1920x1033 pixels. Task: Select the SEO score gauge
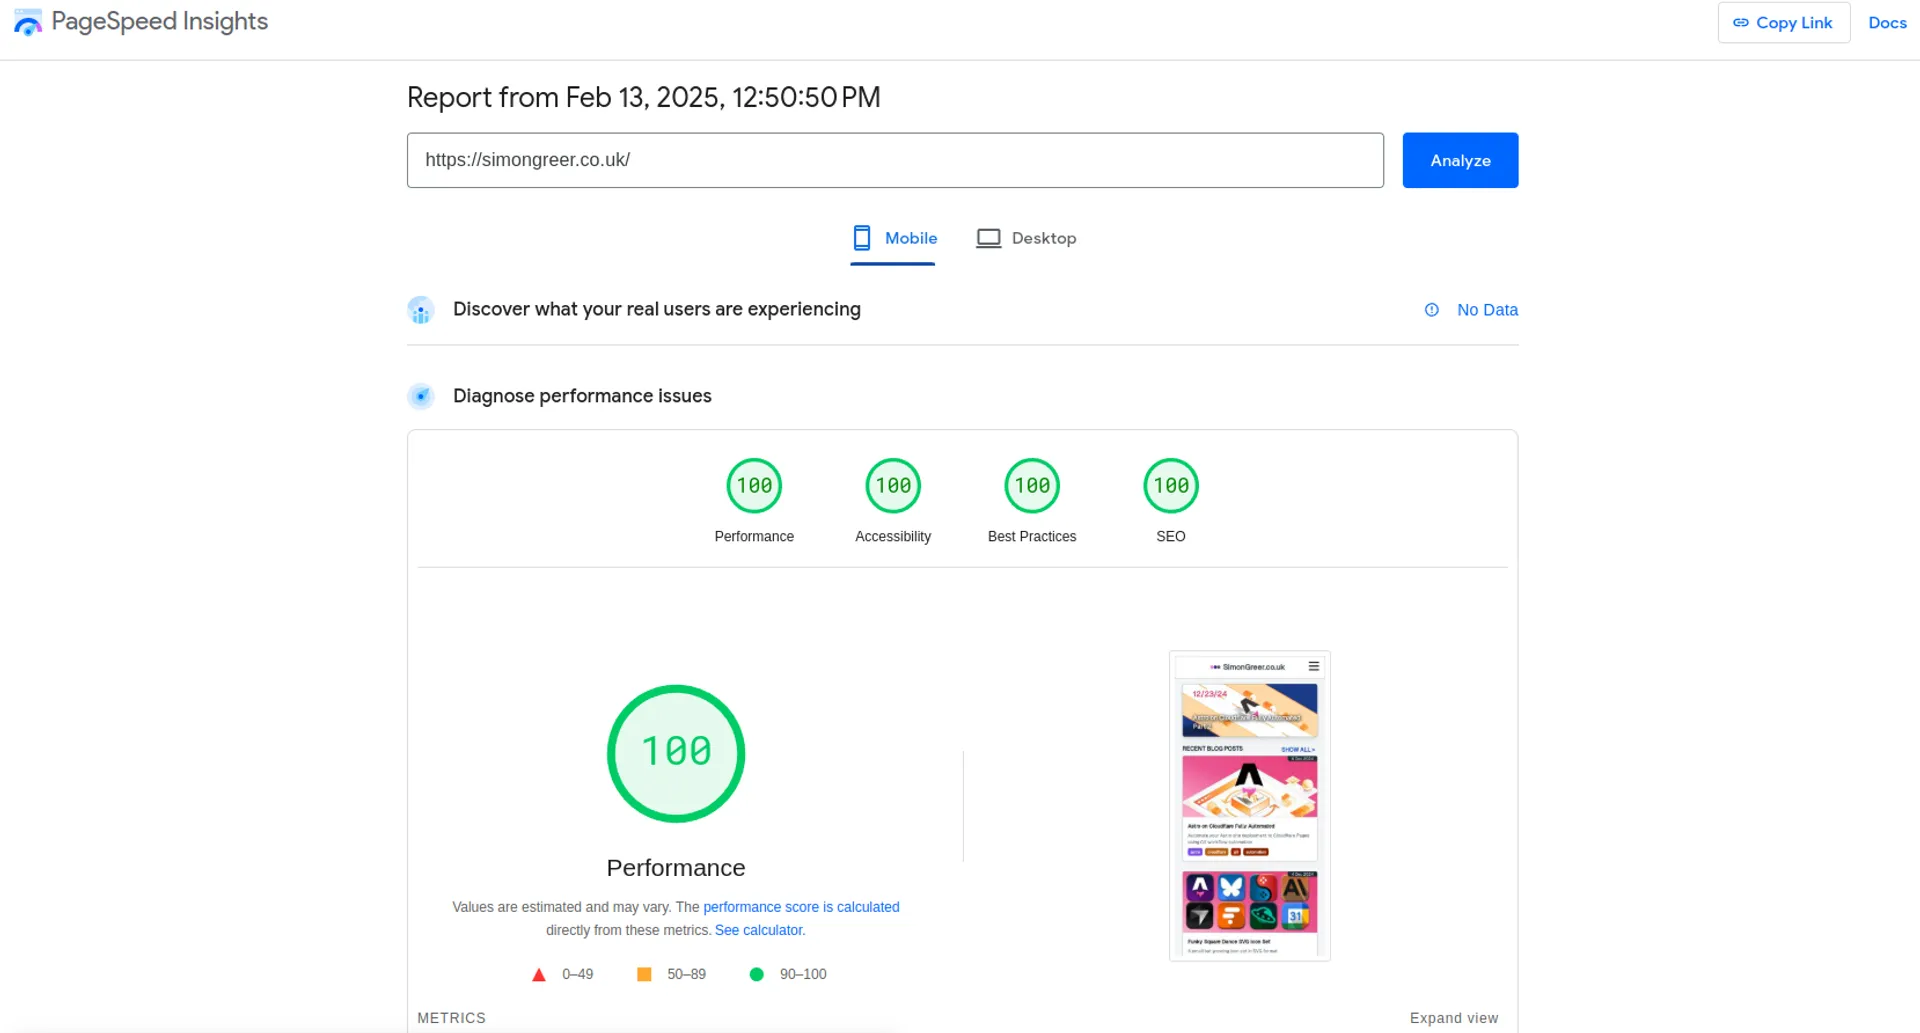(1171, 485)
